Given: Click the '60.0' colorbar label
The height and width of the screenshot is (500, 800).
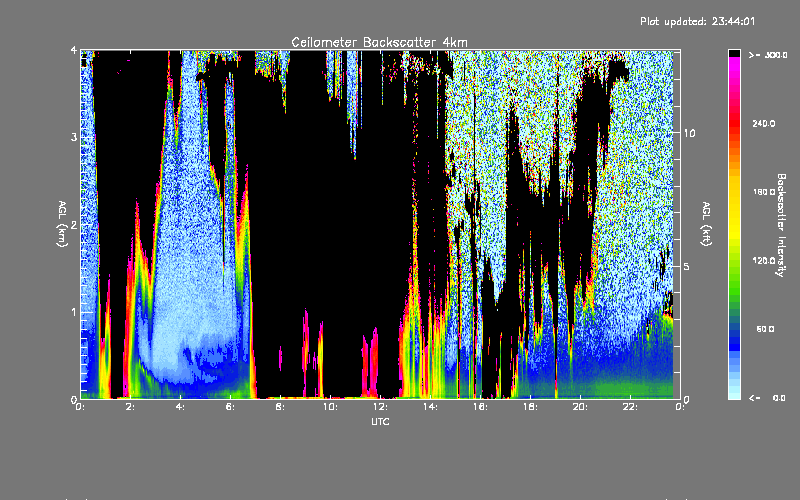Looking at the screenshot, I should [765, 329].
